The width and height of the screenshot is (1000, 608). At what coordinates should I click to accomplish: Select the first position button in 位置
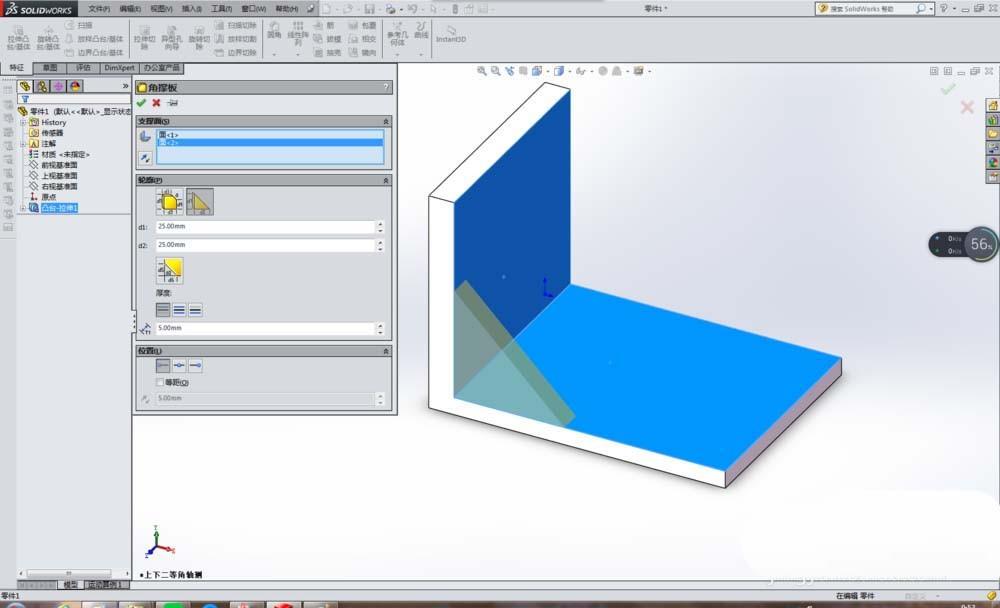tap(162, 365)
